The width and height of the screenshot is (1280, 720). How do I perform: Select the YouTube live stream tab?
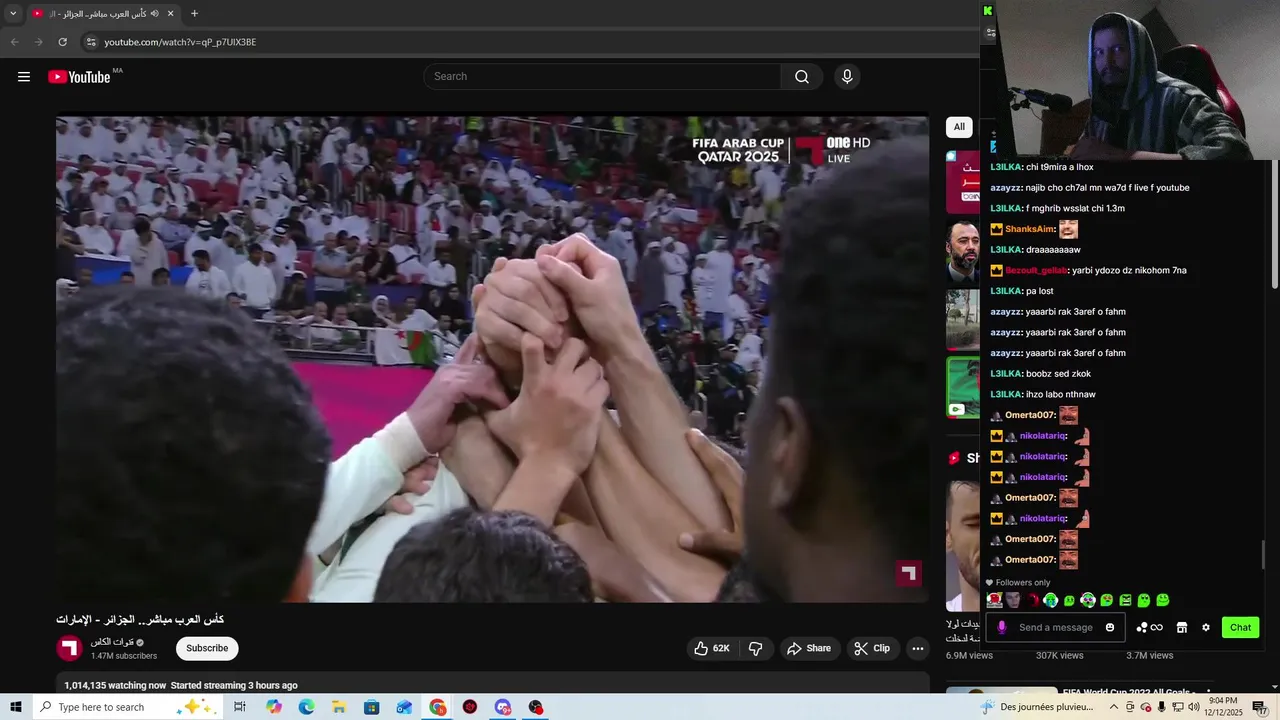pyautogui.click(x=103, y=14)
